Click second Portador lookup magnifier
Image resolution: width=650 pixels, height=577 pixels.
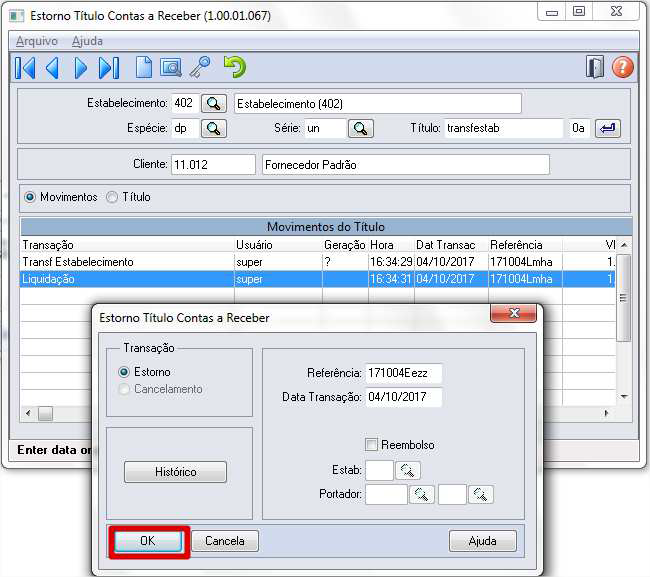pyautogui.click(x=481, y=495)
